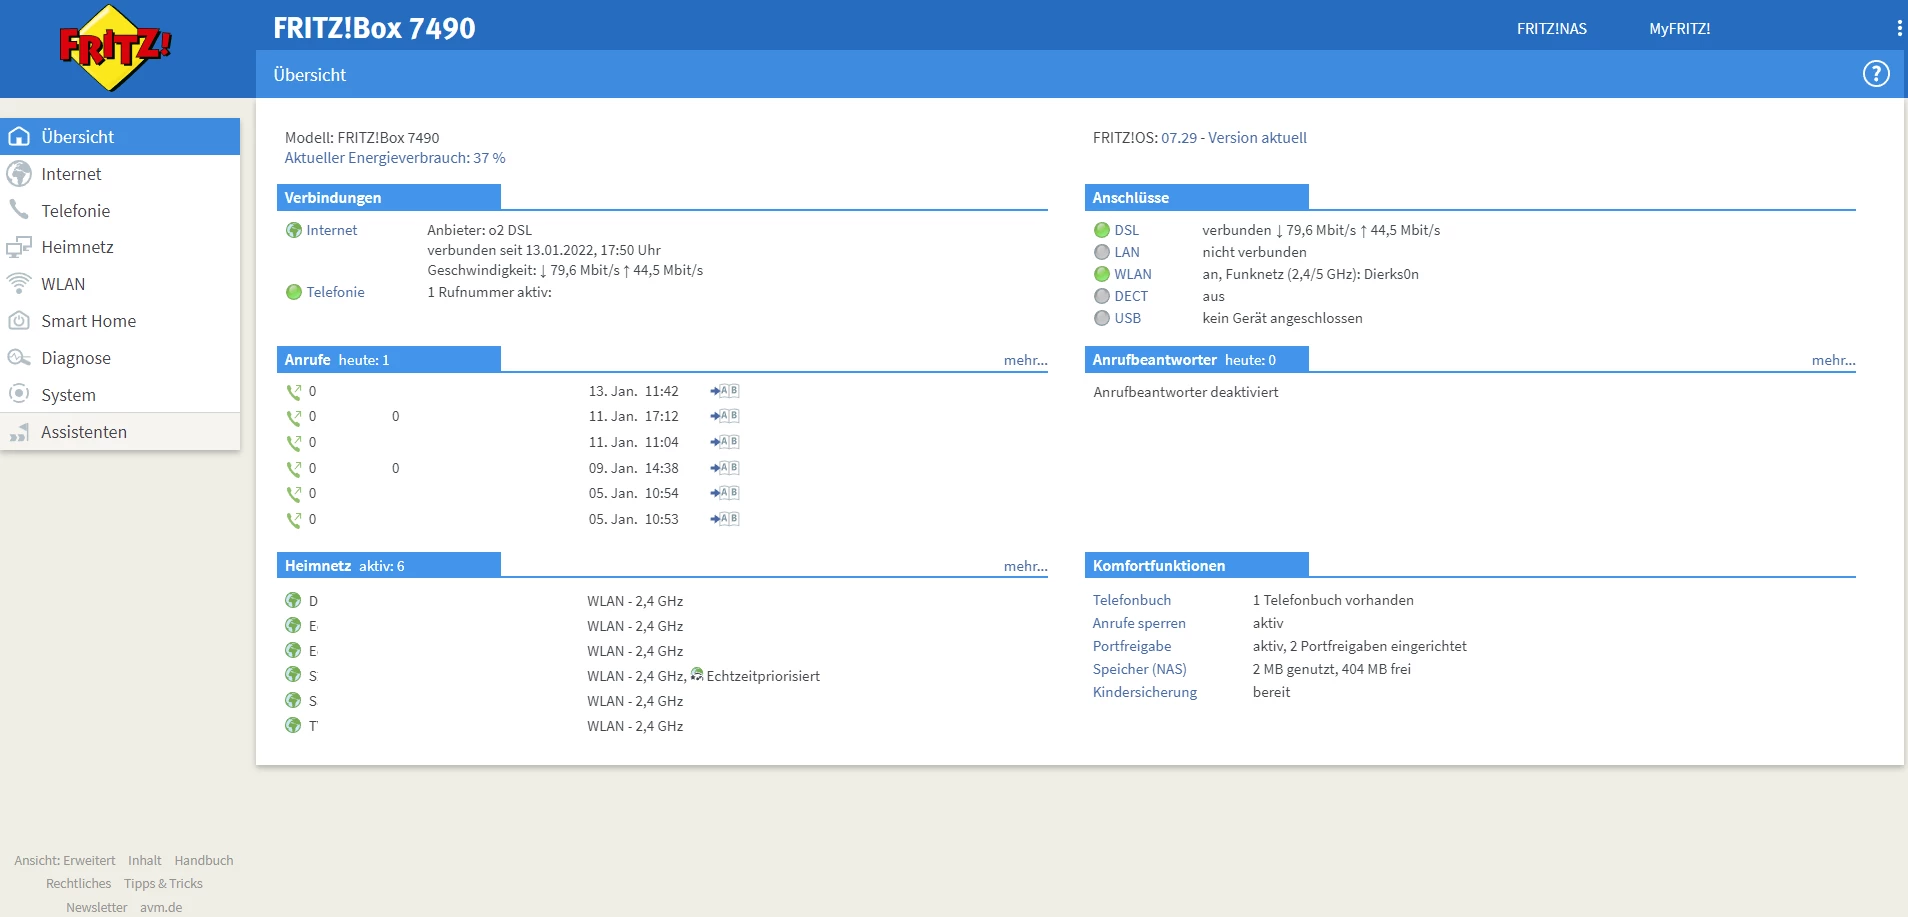
Task: Show more calls via Anrufe mehr...
Action: tap(1026, 361)
